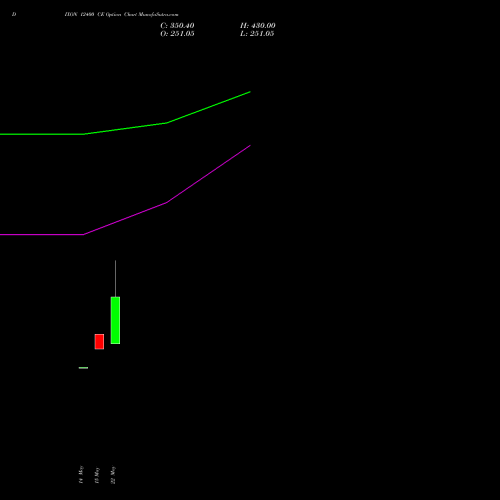
Task: Click the CE Options Chart title text
Action: [x=122, y=14]
